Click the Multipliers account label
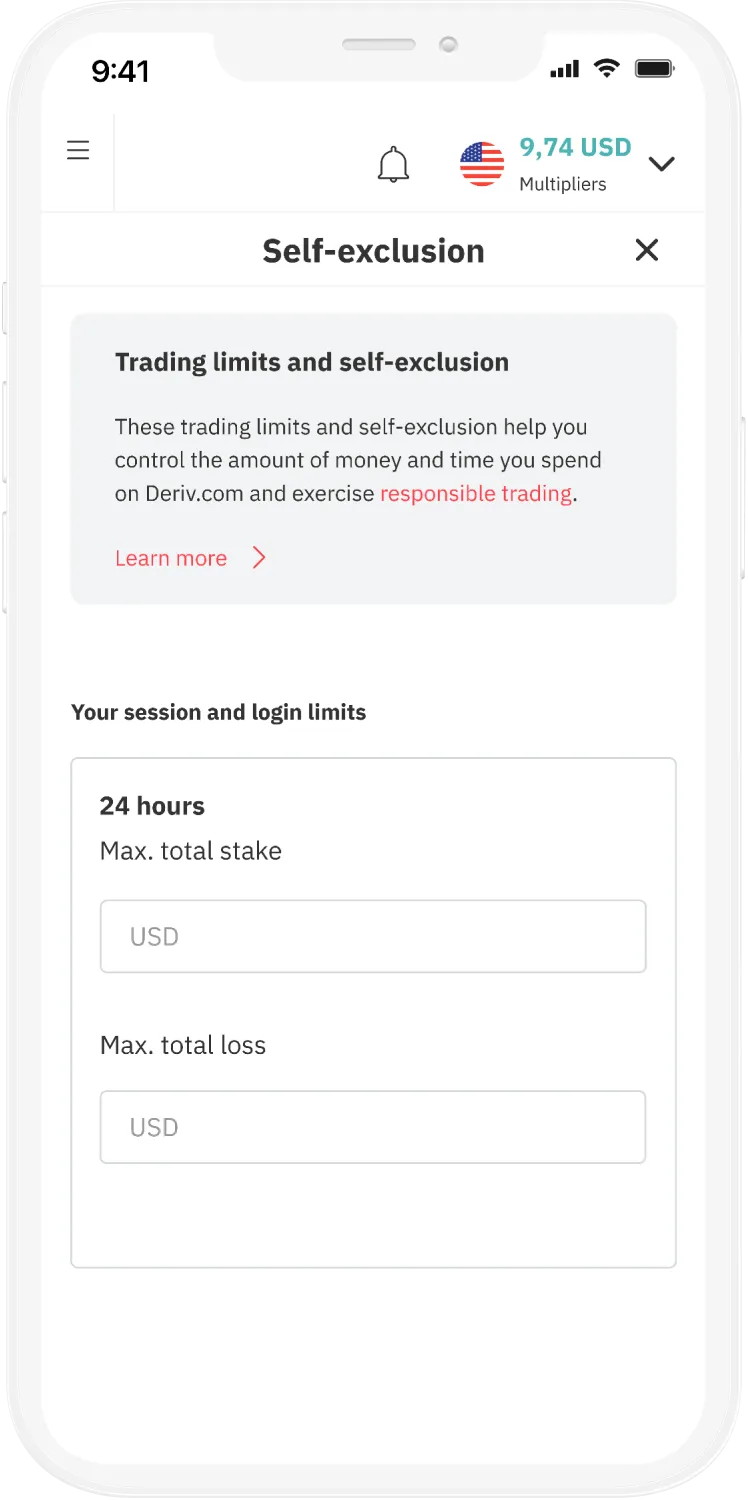This screenshot has width=748, height=1500. [563, 184]
